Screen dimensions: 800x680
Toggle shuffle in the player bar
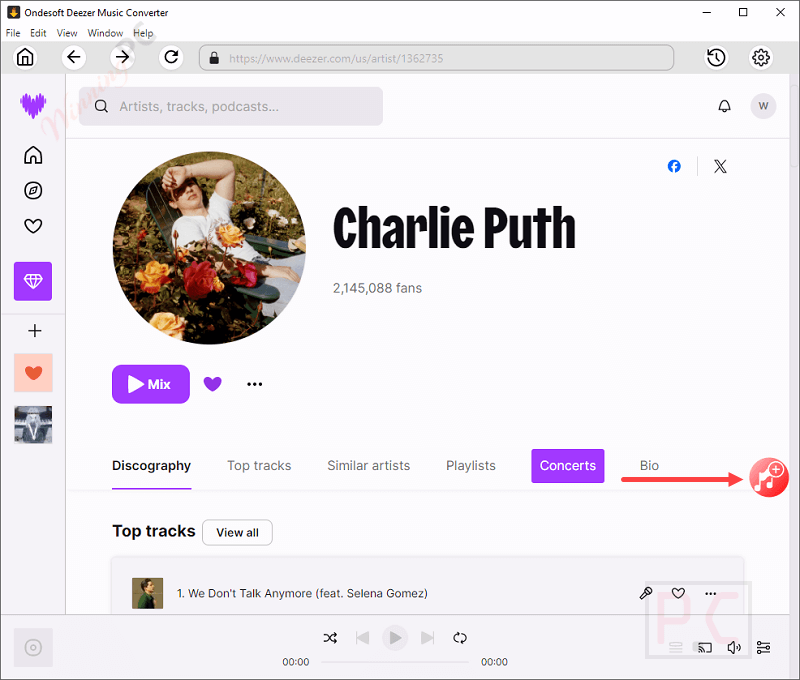[330, 638]
